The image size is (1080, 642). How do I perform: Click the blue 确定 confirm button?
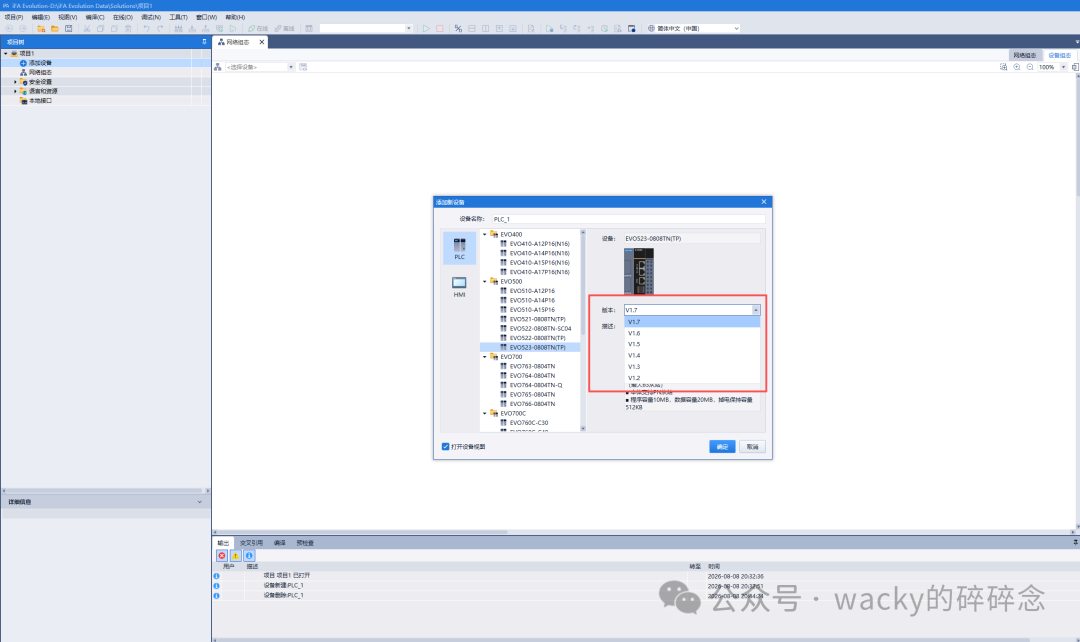pos(722,446)
